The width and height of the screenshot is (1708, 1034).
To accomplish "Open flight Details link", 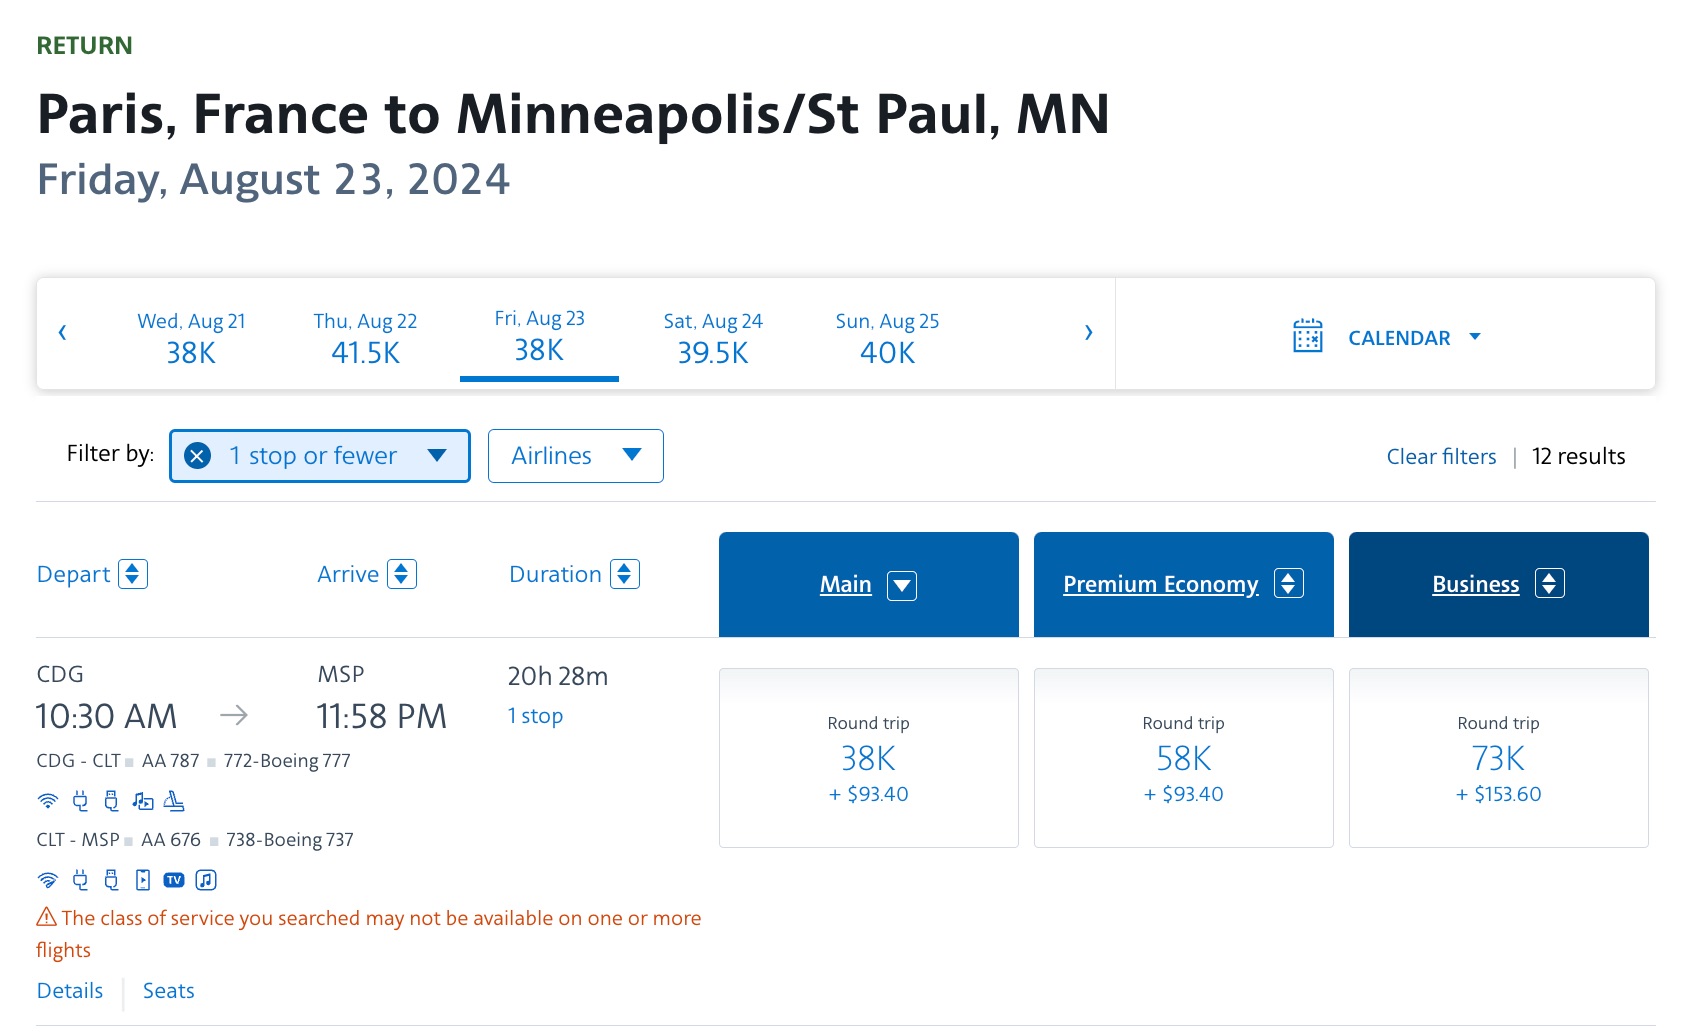I will [x=69, y=990].
